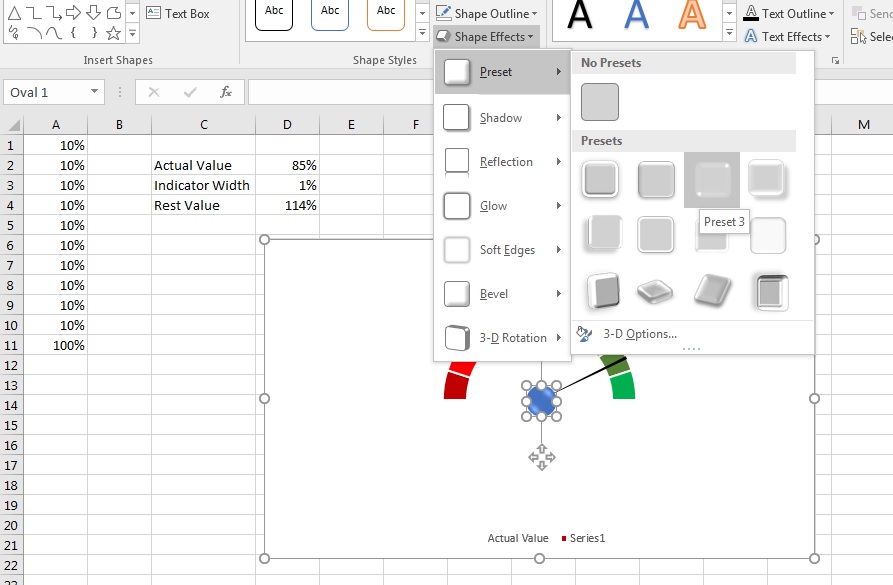Select the down arrow shape

click(93, 13)
